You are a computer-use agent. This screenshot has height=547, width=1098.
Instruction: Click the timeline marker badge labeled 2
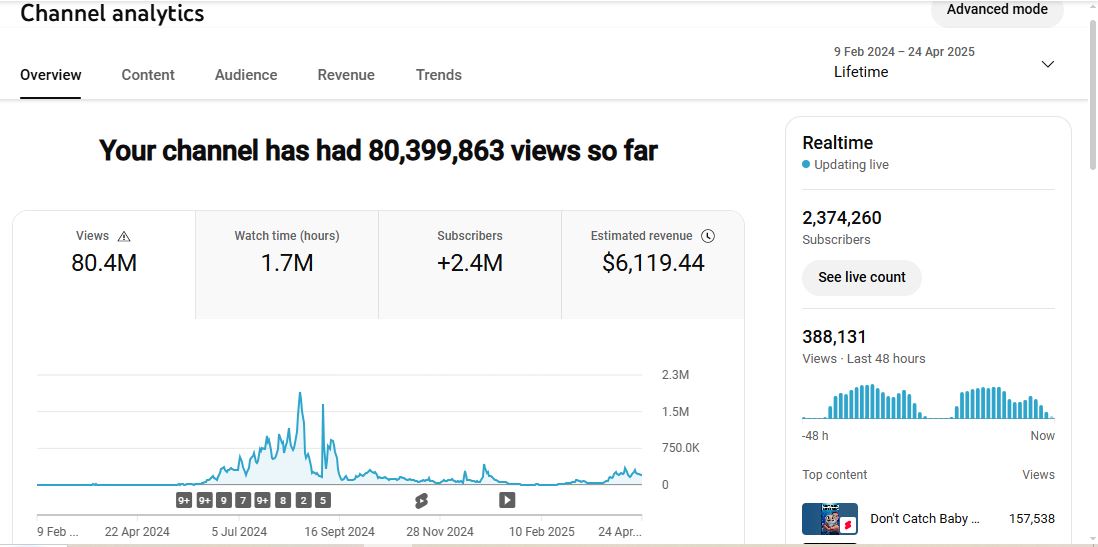[303, 500]
